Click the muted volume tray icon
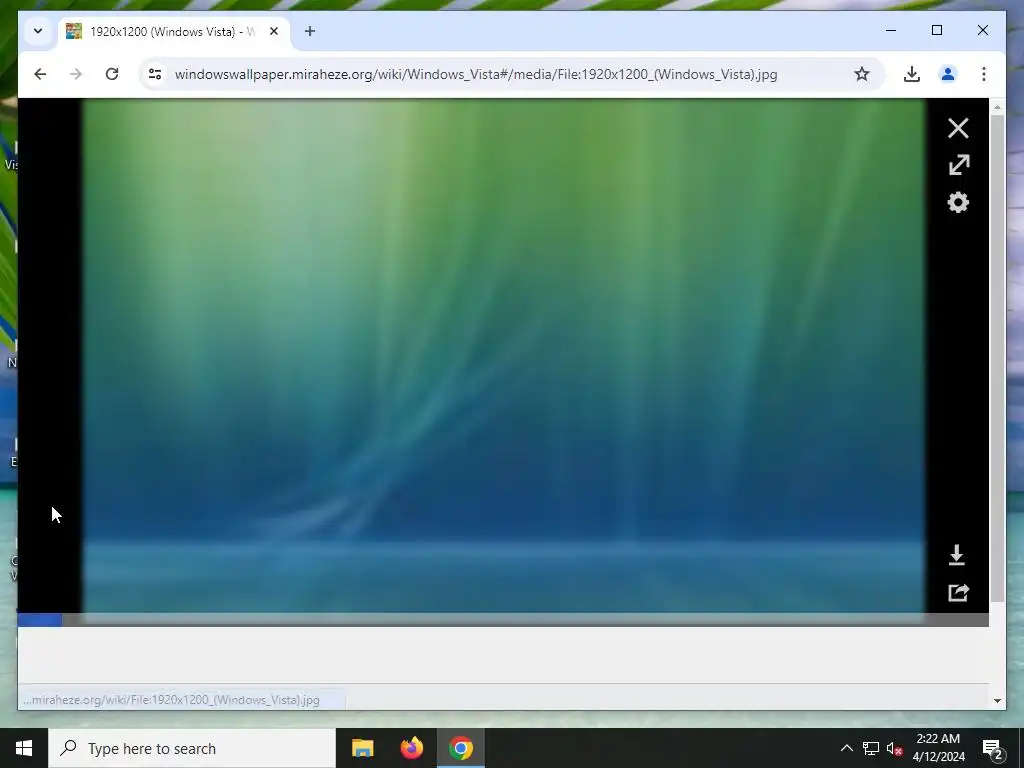Image resolution: width=1024 pixels, height=768 pixels. pyautogui.click(x=895, y=748)
